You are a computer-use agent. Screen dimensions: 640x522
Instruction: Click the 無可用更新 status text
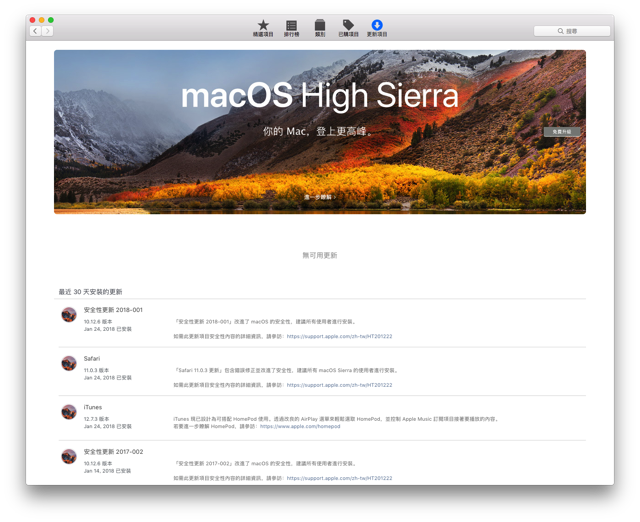pos(320,255)
